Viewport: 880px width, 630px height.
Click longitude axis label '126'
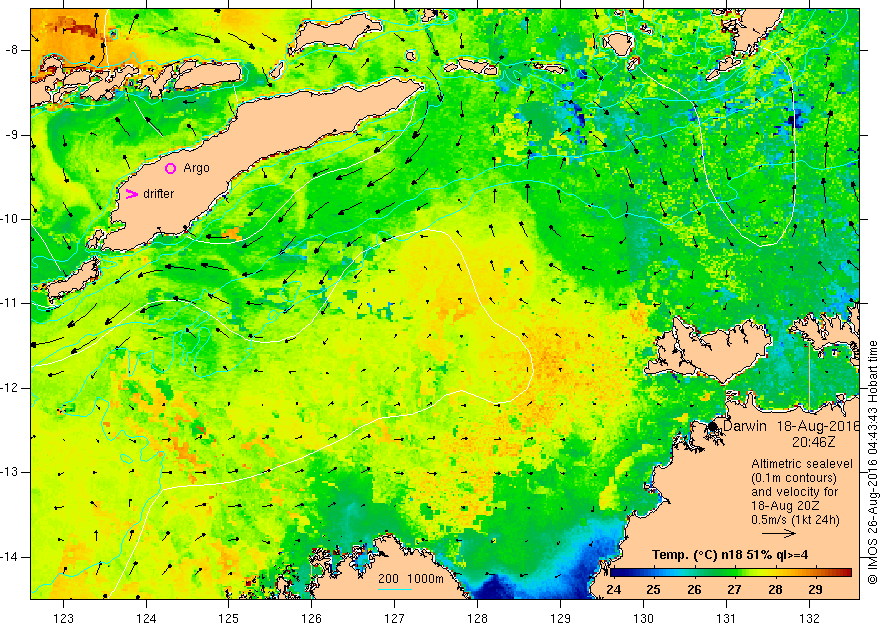[x=311, y=619]
